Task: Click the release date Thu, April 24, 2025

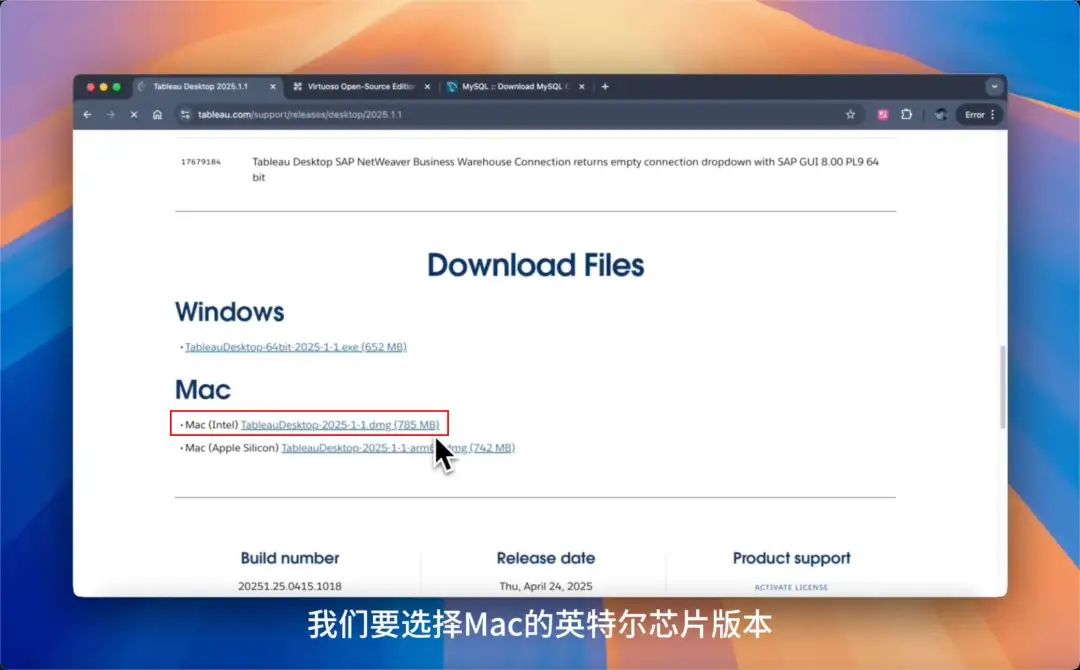Action: pos(546,586)
